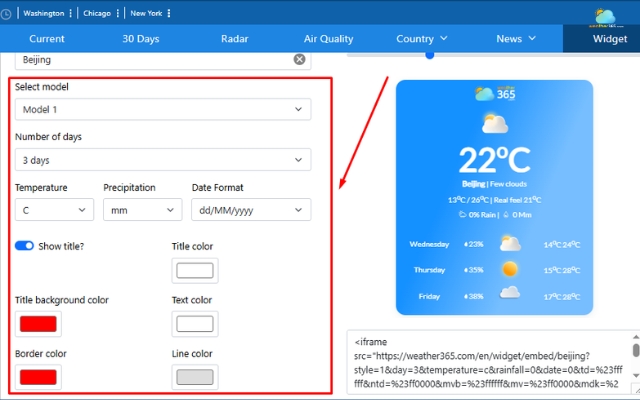Click the weather365 logo in header
640x400 pixels.
[x=605, y=18]
